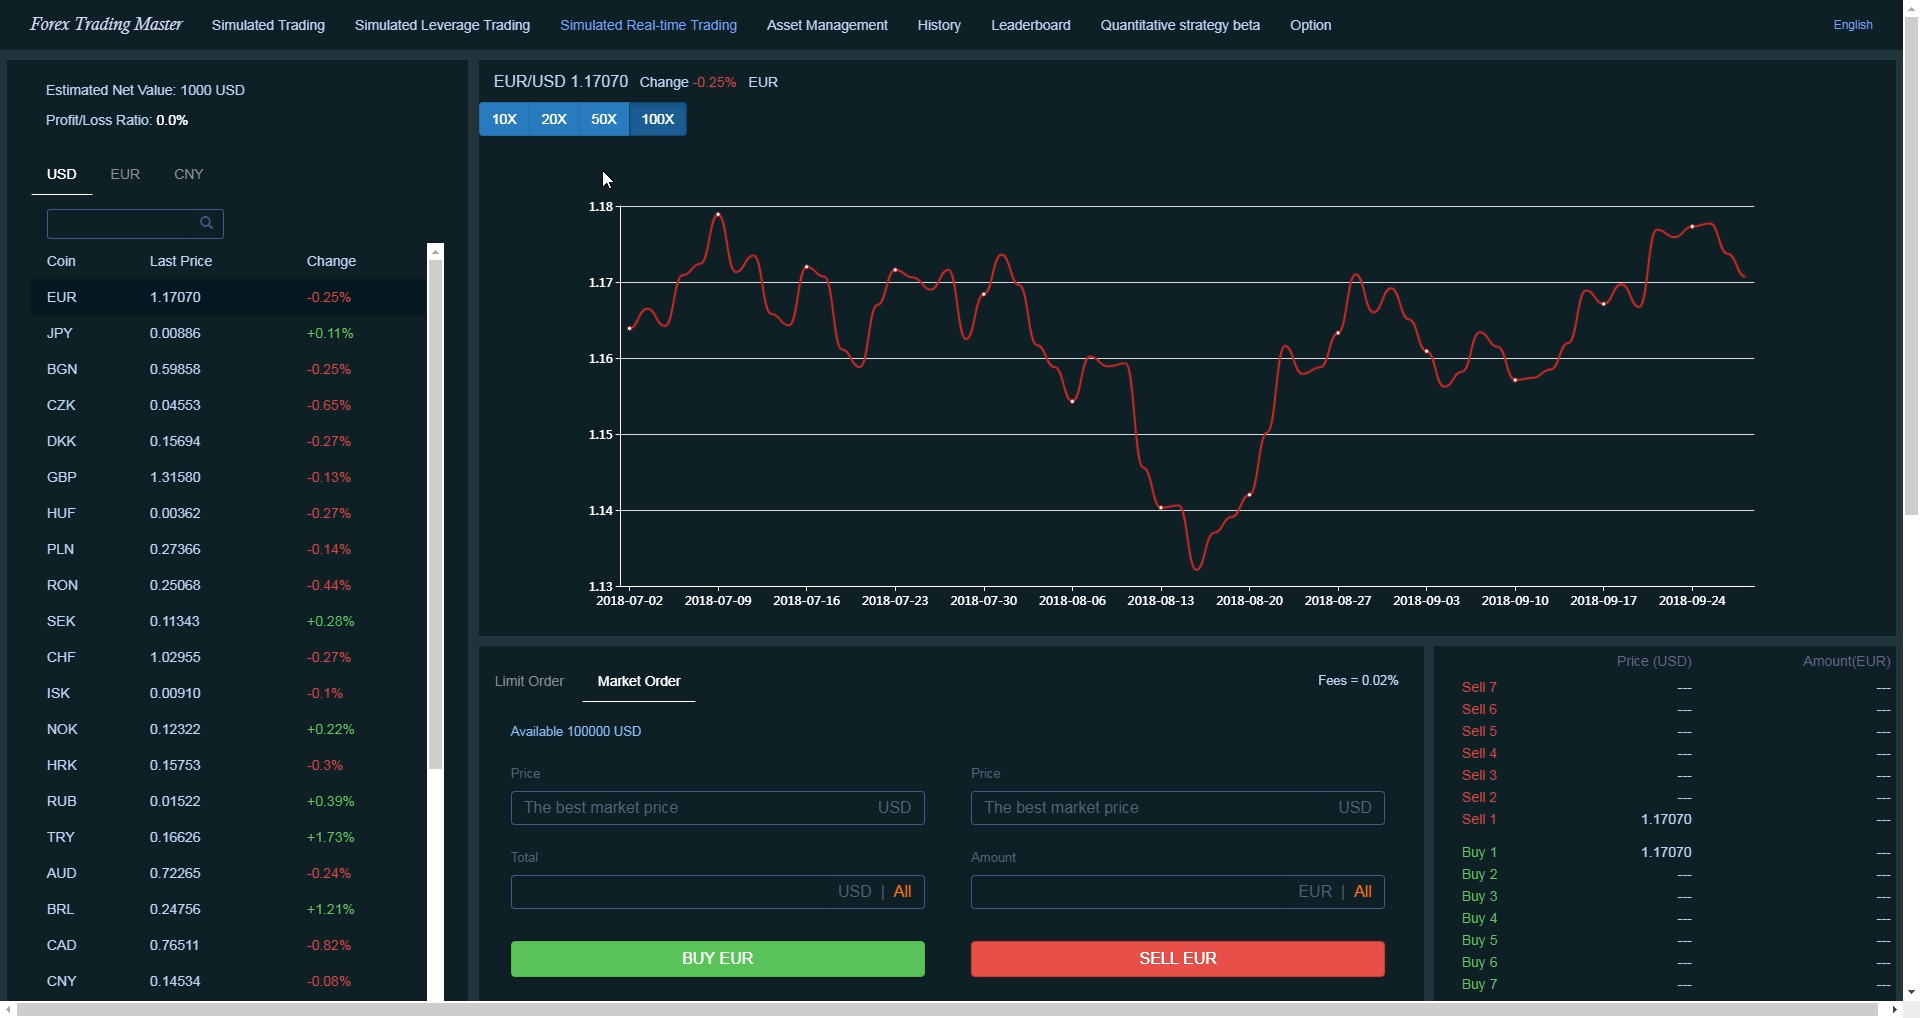Click the BUY EUR button
The height and width of the screenshot is (1018, 1920).
click(x=717, y=958)
